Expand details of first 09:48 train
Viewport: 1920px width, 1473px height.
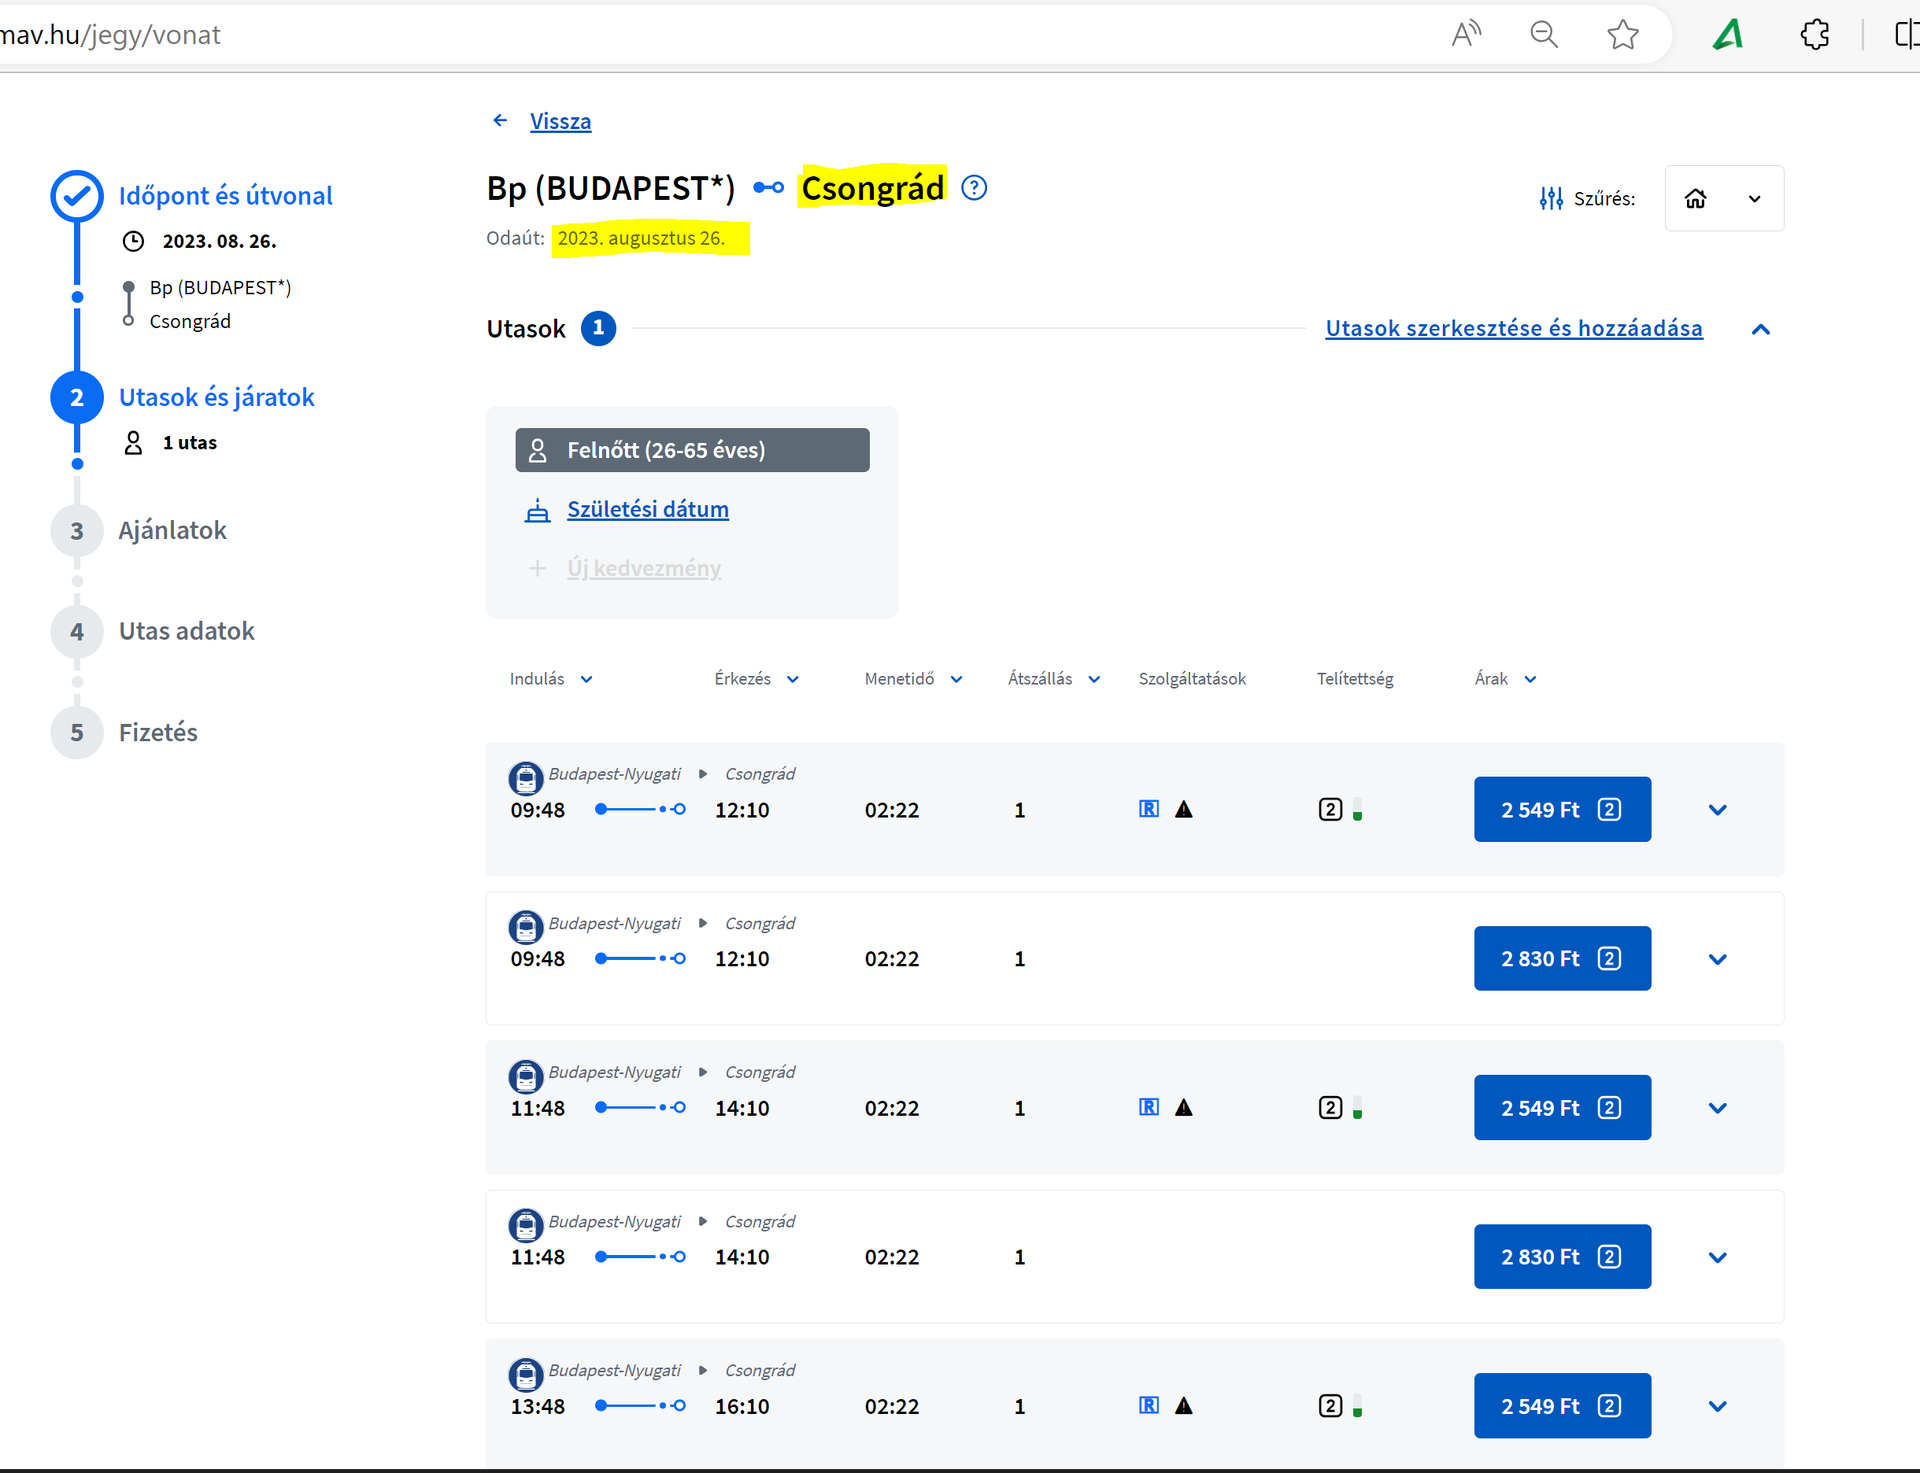tap(1717, 810)
